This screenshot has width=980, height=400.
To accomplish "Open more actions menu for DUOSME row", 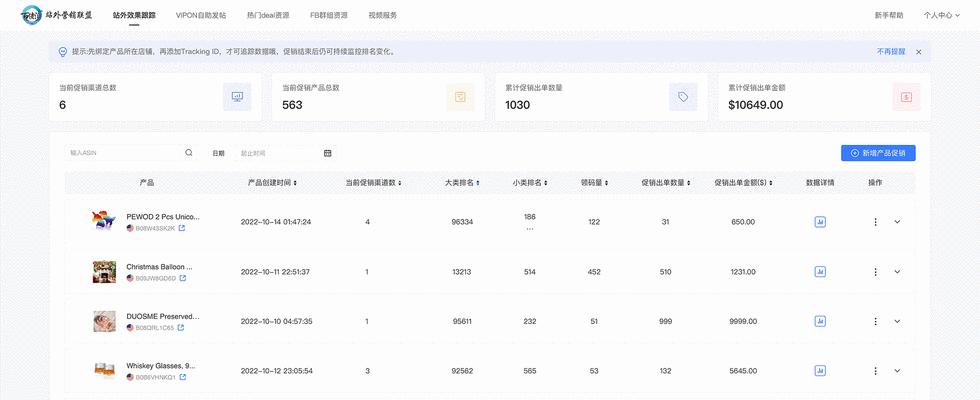I will pyautogui.click(x=876, y=321).
